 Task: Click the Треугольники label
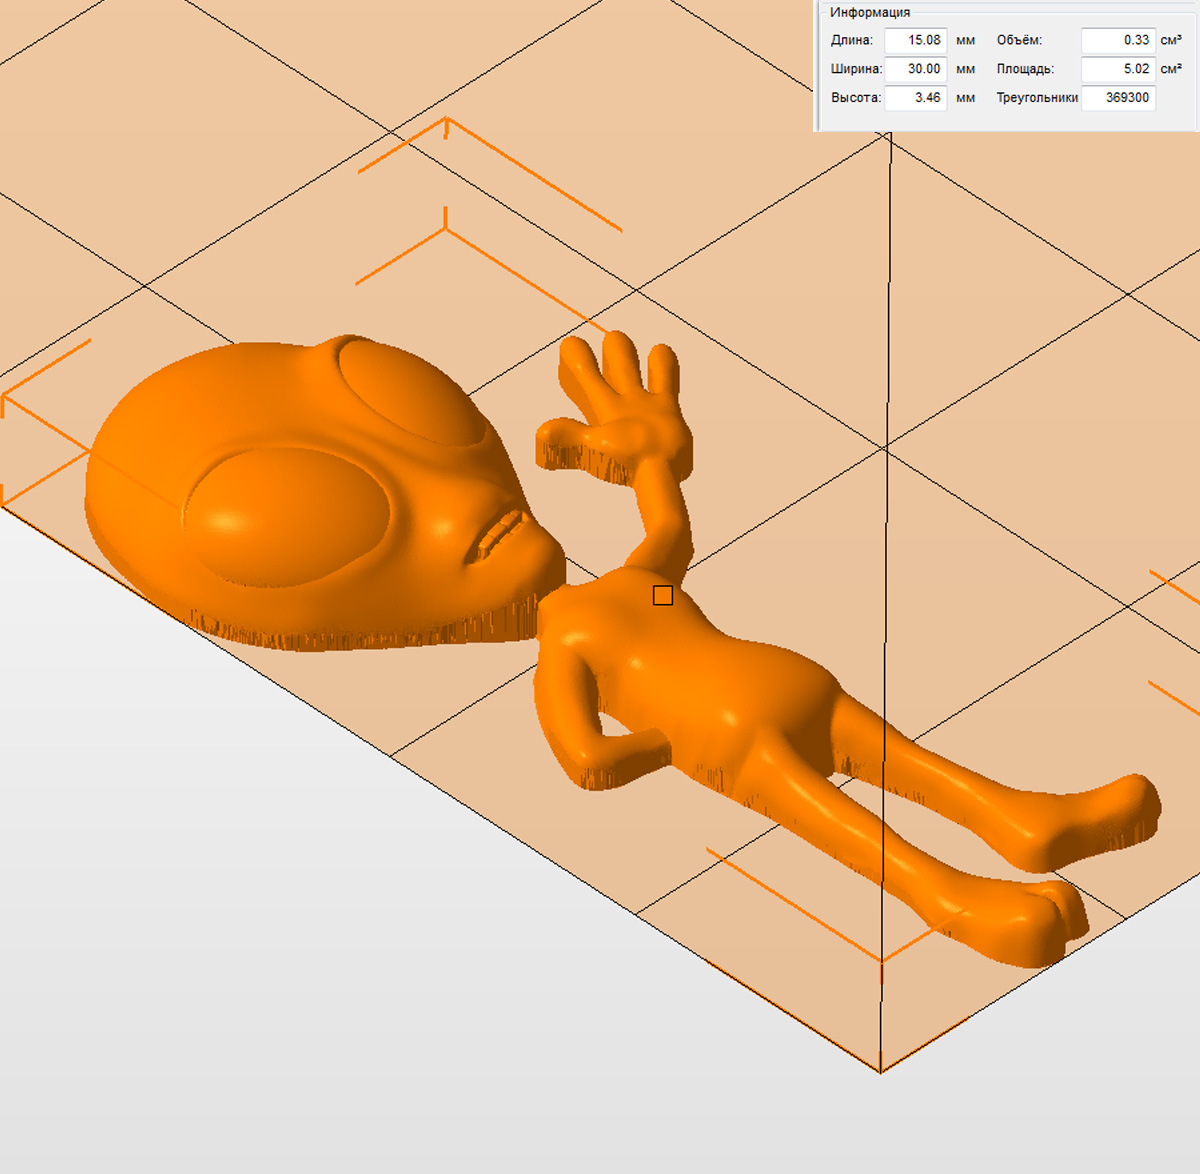coord(1036,98)
